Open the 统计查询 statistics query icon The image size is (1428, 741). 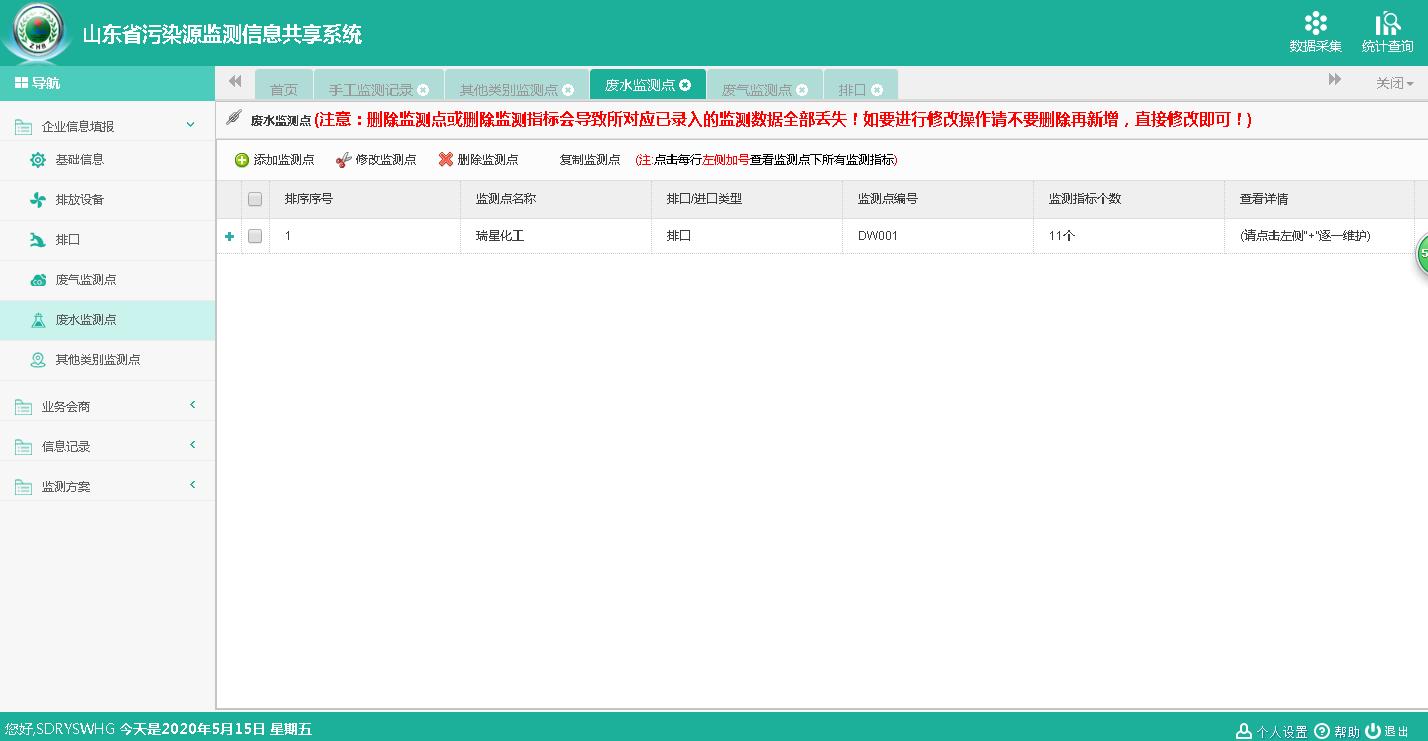click(x=1387, y=24)
